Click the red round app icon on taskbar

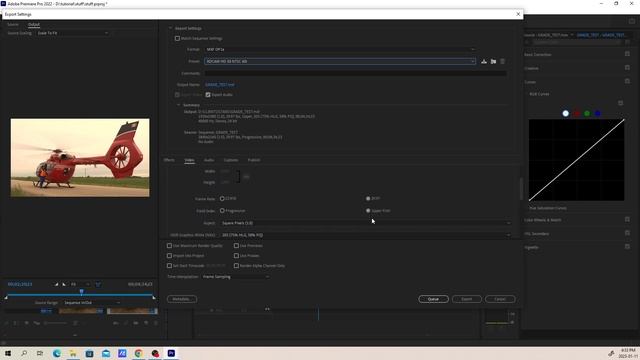click(x=155, y=353)
